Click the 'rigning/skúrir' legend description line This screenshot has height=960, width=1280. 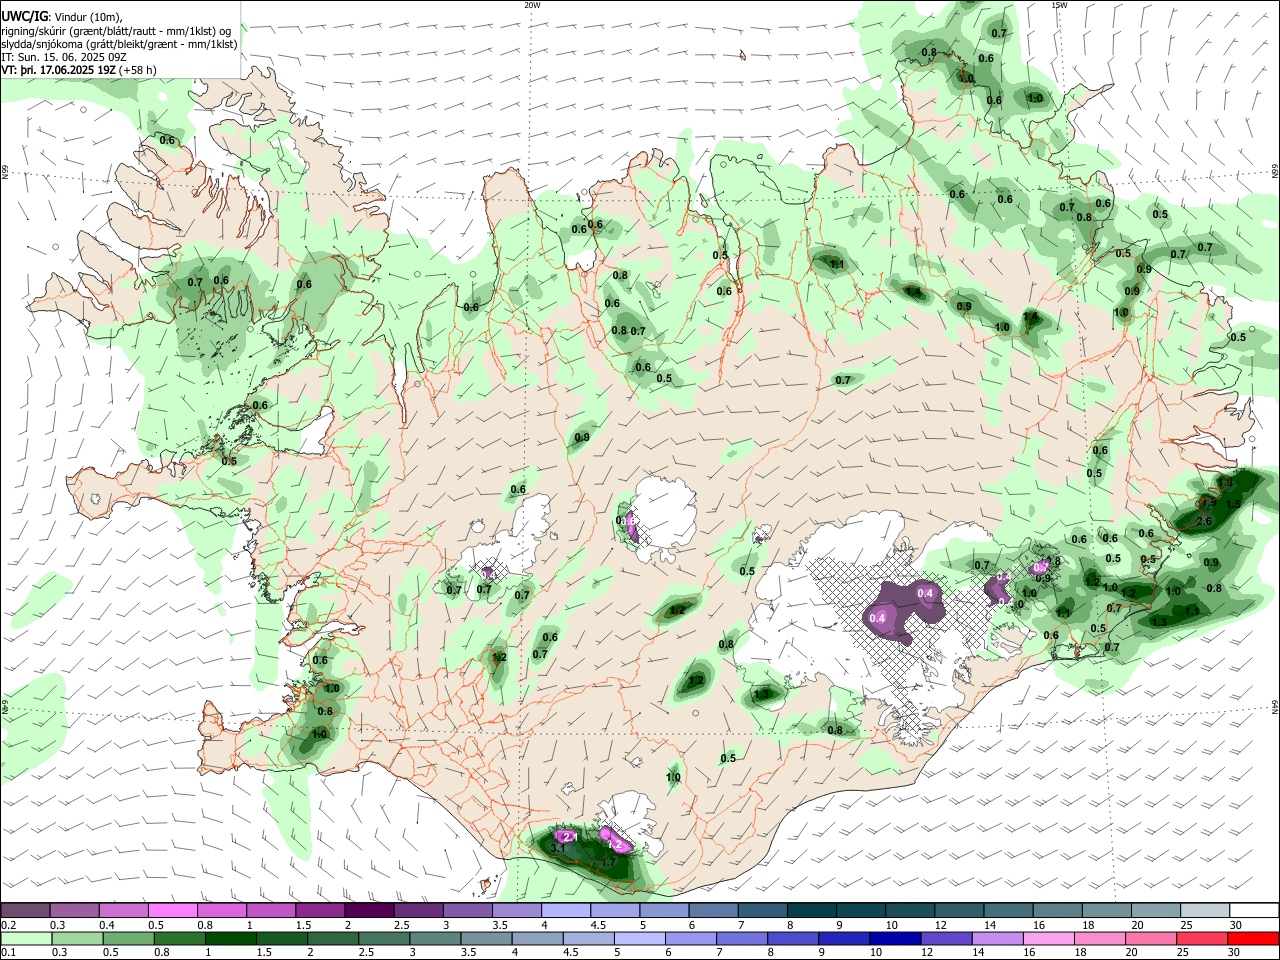116,31
